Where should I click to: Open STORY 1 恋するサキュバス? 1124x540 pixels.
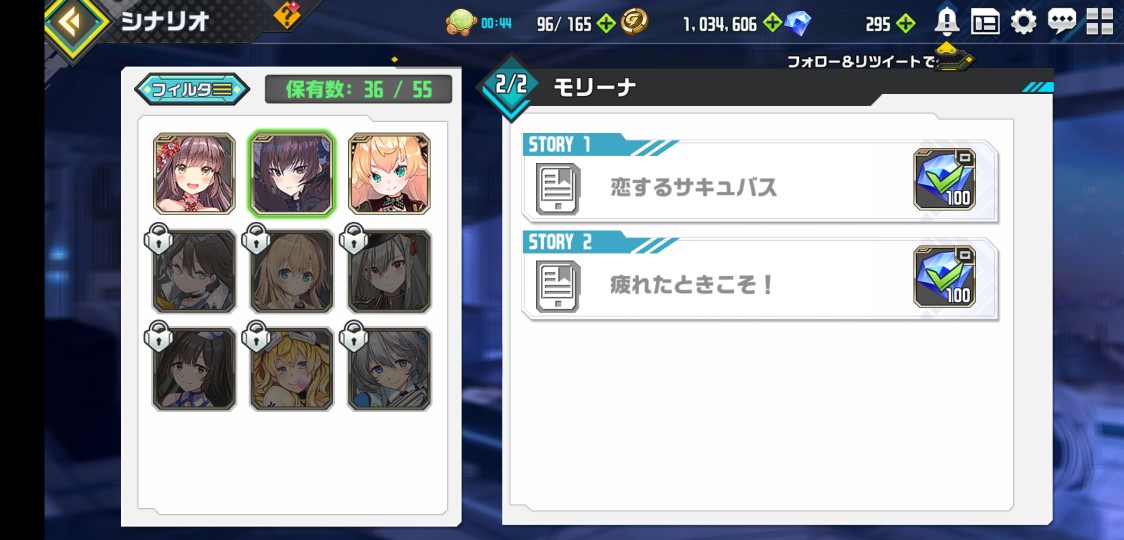[760, 178]
